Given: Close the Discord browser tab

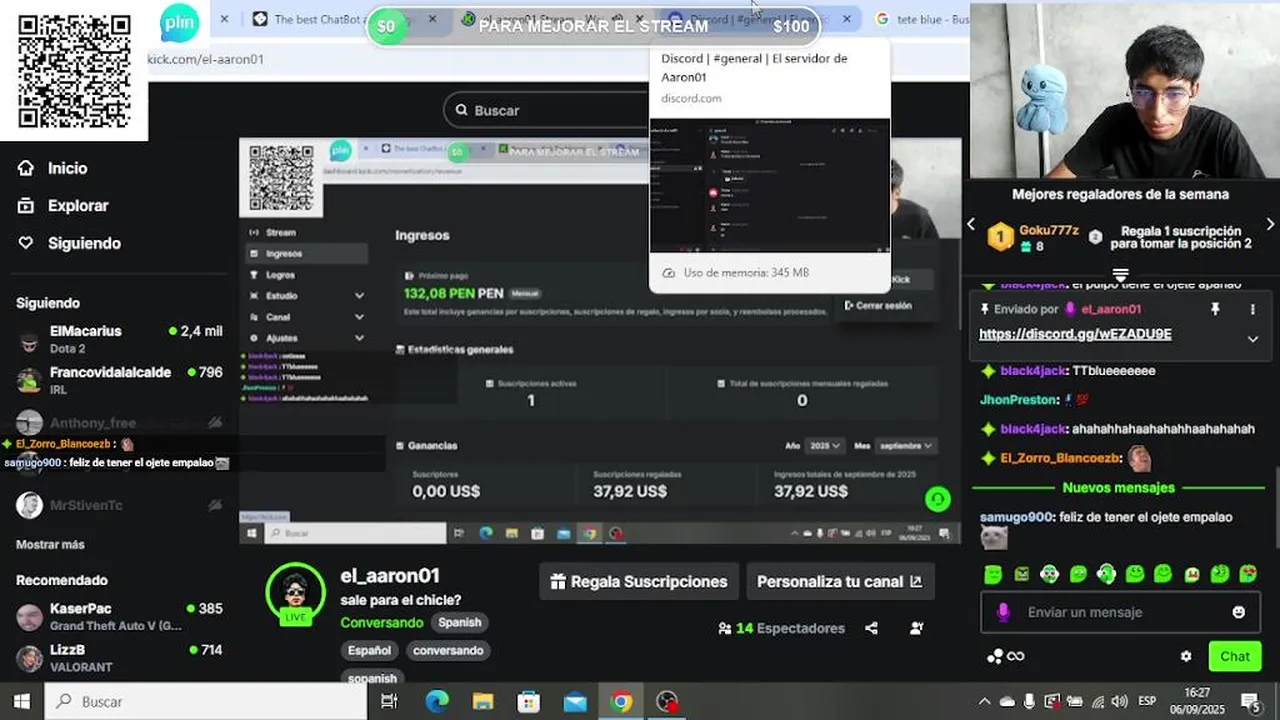Looking at the screenshot, I should coord(846,19).
